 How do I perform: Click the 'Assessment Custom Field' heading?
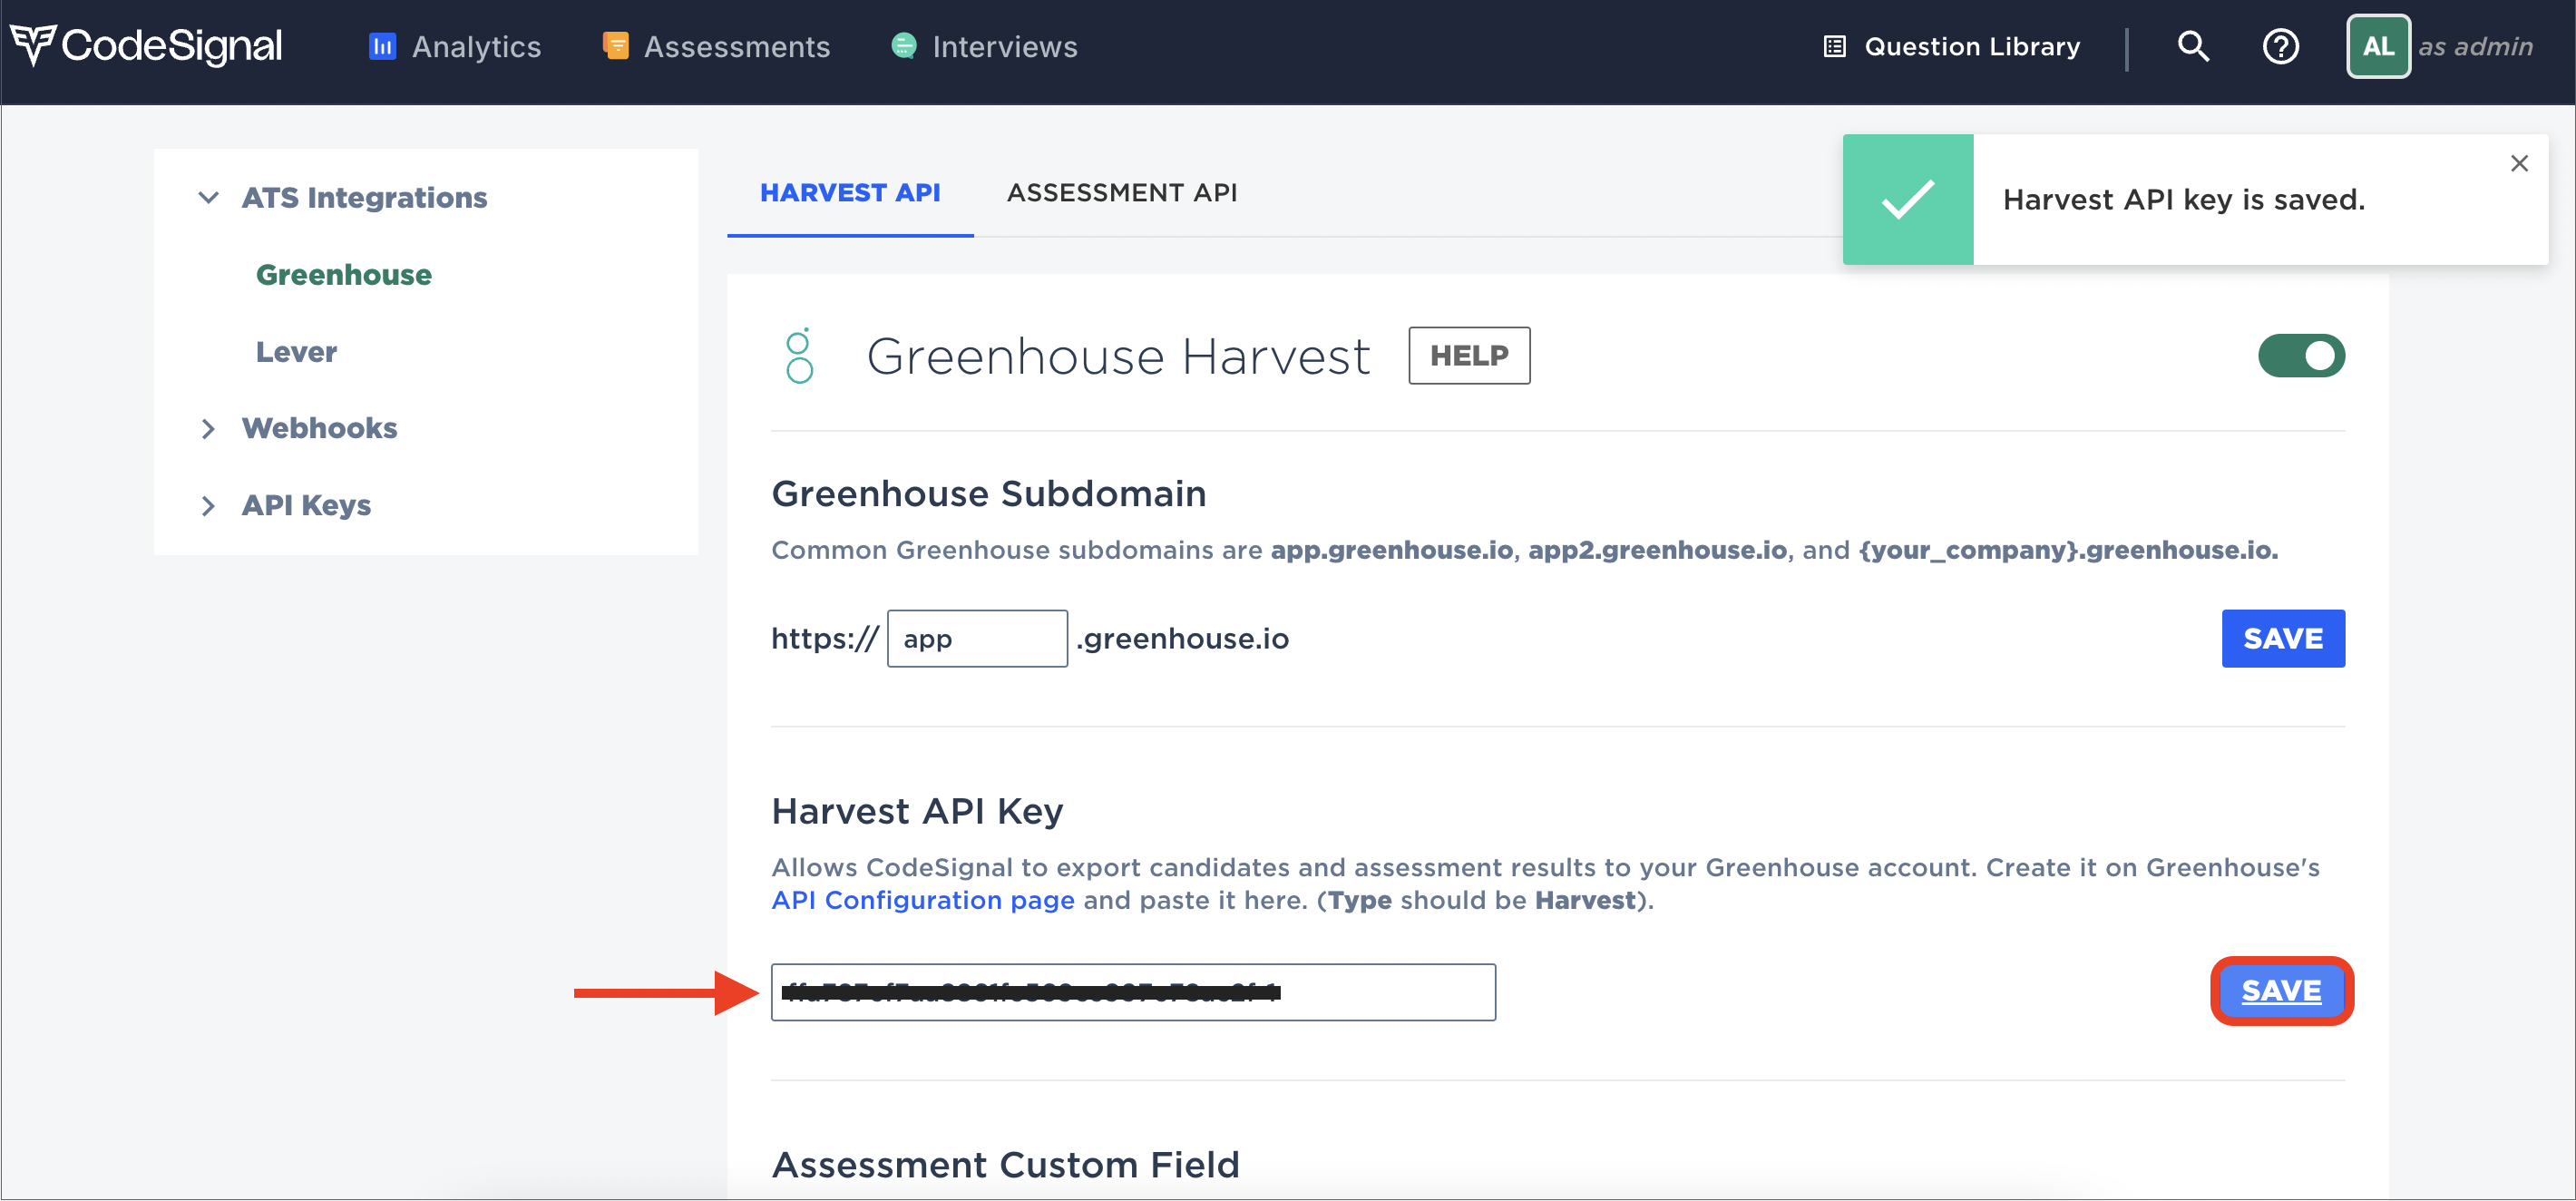pos(1006,1164)
